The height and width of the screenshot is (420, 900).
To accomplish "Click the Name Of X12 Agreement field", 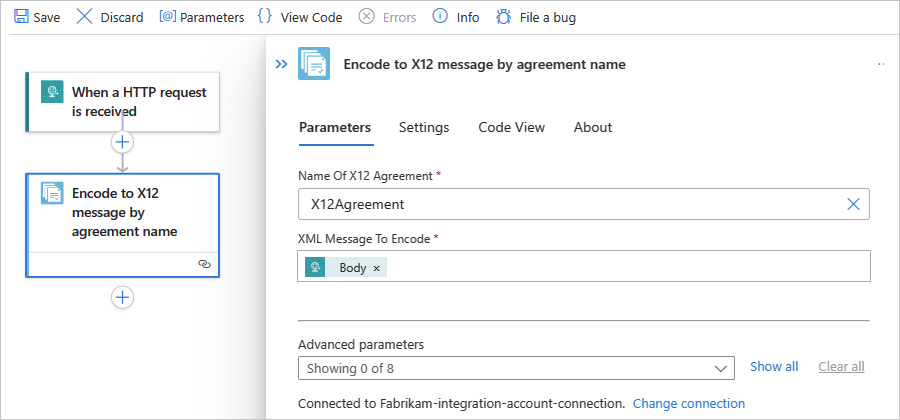I will tap(570, 204).
